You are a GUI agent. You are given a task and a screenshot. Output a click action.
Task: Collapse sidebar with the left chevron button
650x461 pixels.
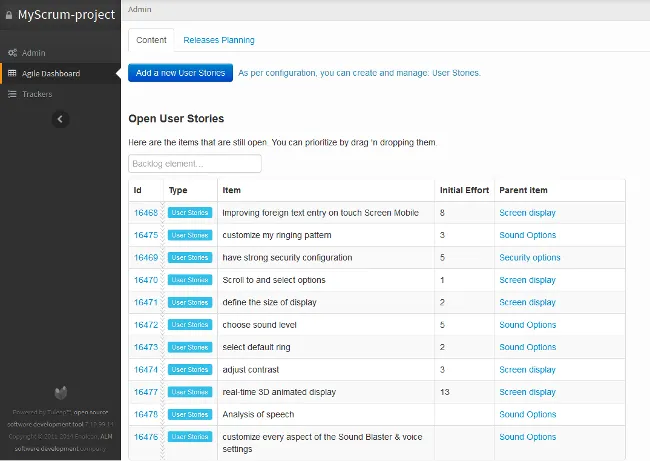pyautogui.click(x=60, y=119)
